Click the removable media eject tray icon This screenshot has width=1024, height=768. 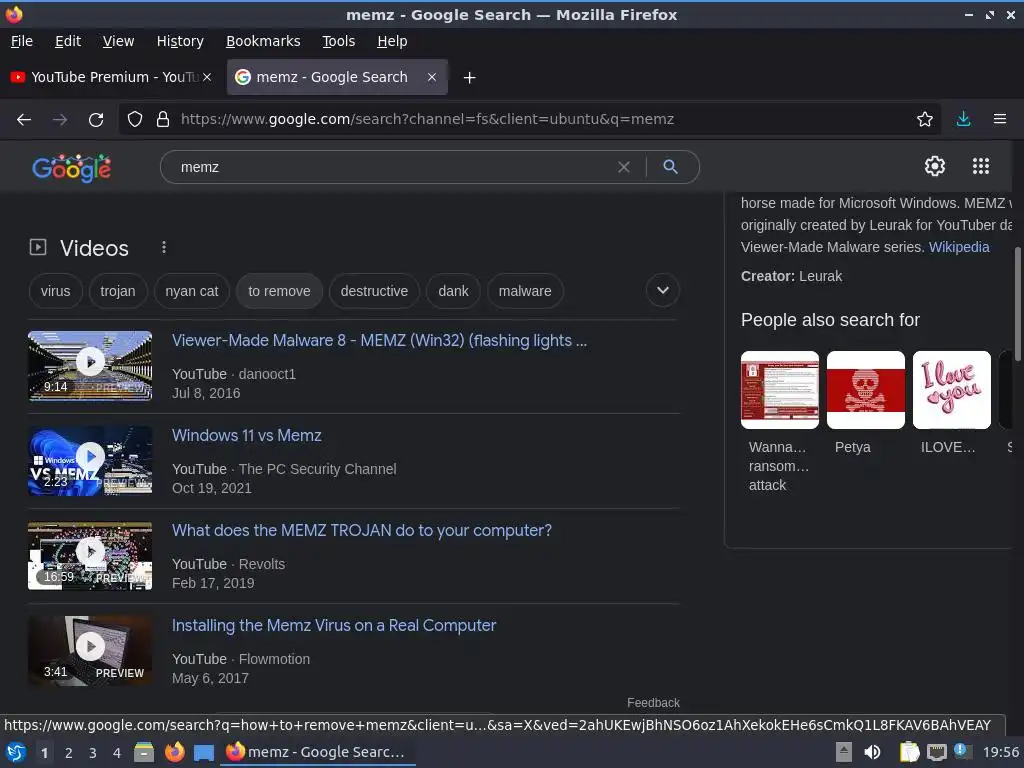tap(844, 752)
